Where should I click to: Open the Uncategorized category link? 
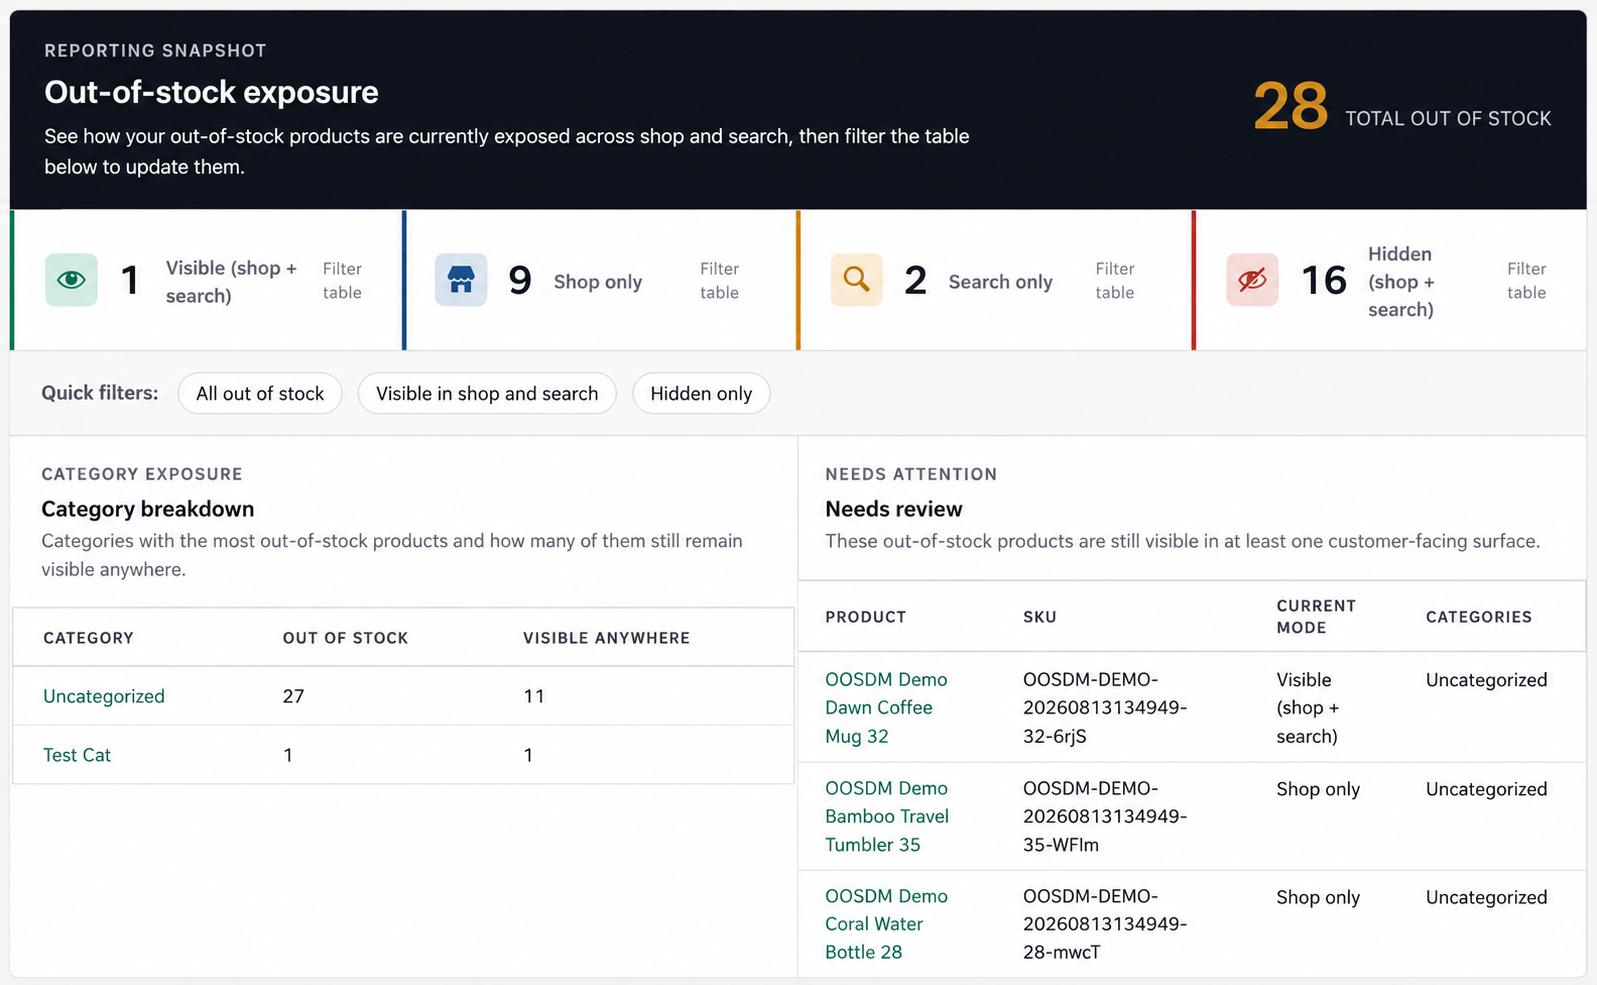[104, 696]
